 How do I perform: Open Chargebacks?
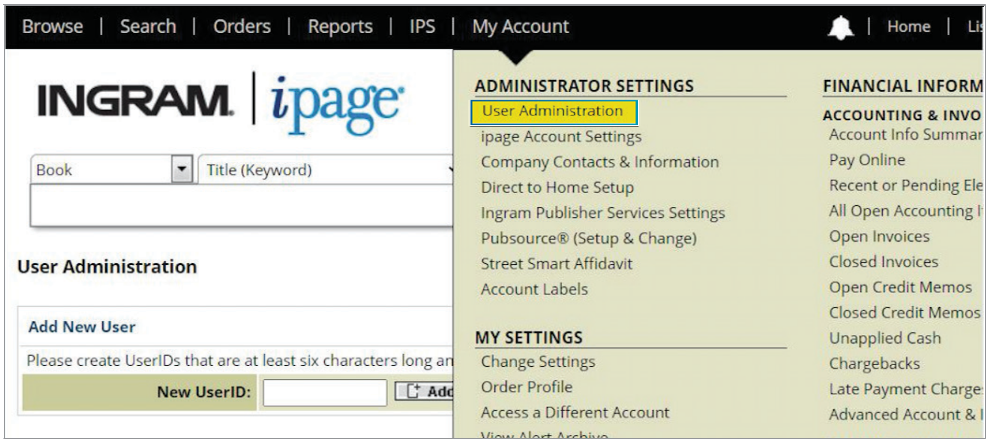[874, 363]
